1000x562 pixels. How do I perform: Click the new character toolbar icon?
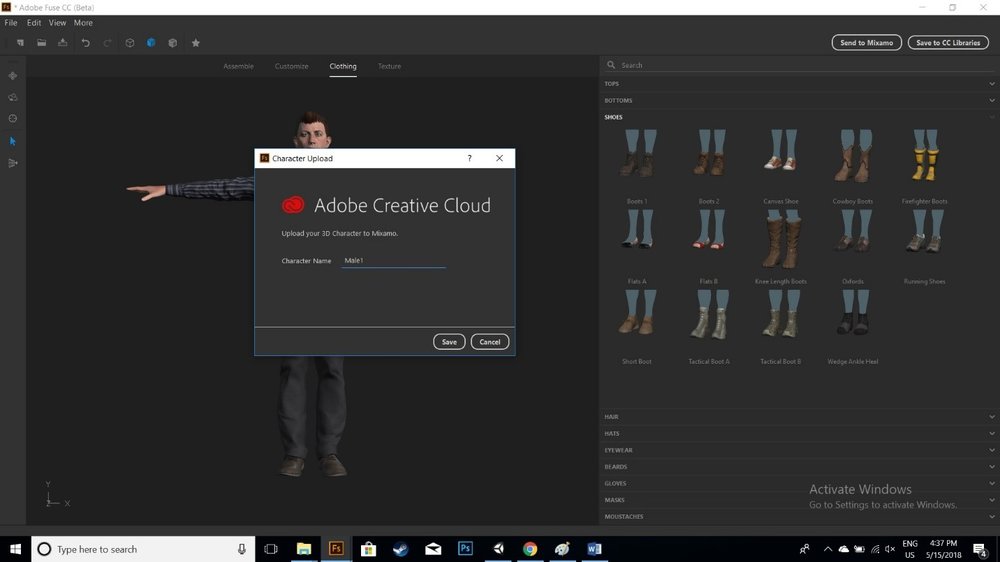click(20, 43)
